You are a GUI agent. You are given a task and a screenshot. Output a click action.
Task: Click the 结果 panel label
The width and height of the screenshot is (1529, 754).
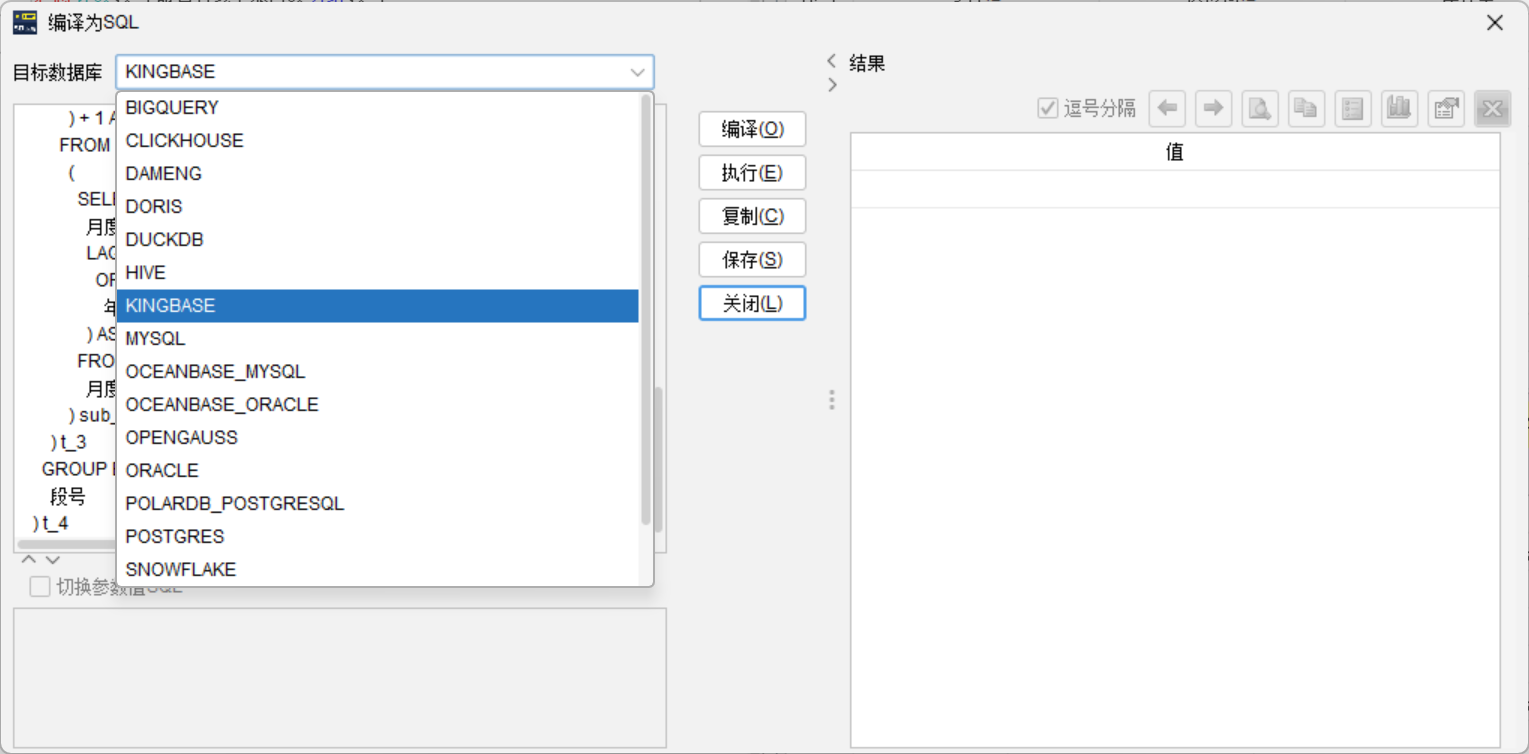point(867,64)
